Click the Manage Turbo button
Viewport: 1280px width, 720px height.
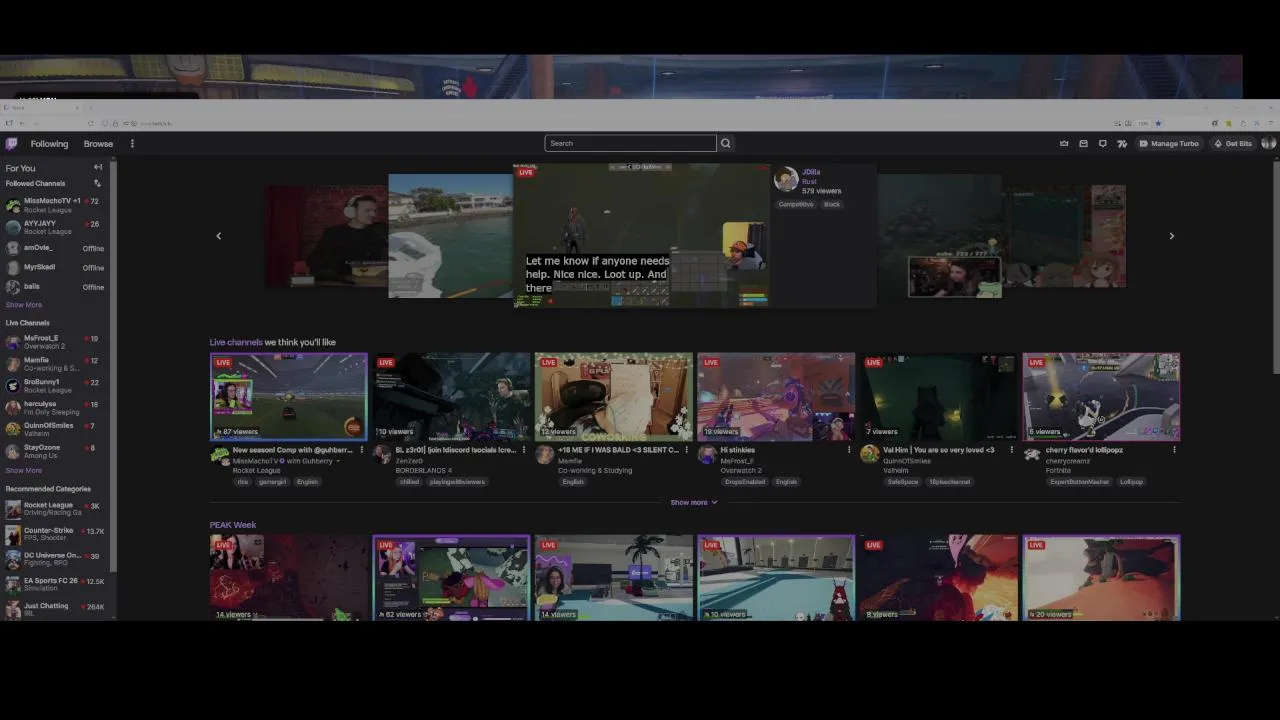point(1169,143)
